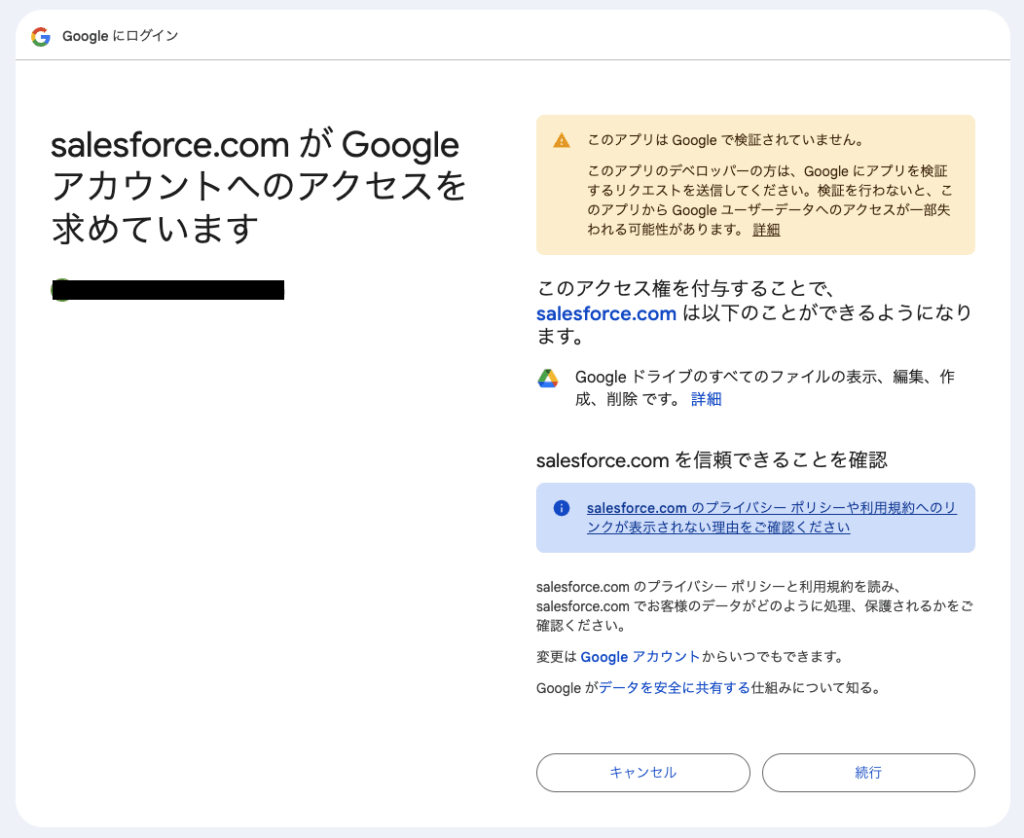Open 詳細 link next to Drive permission
Image resolution: width=1024 pixels, height=838 pixels.
pyautogui.click(x=706, y=400)
